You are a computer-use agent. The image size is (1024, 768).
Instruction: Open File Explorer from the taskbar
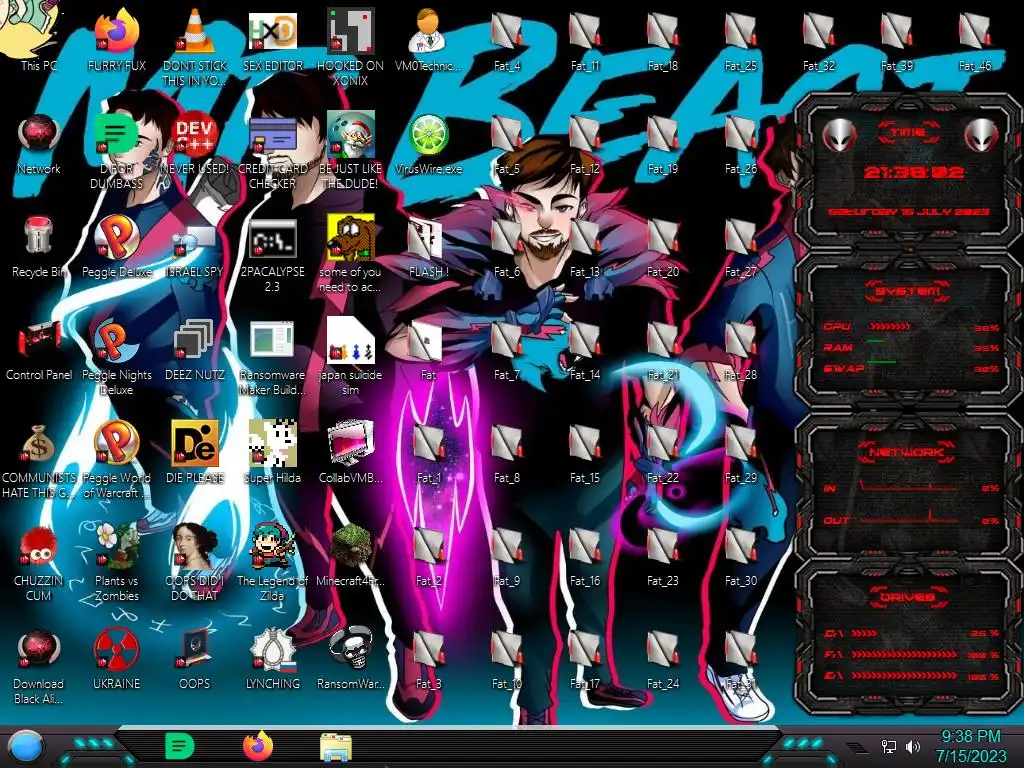(336, 747)
